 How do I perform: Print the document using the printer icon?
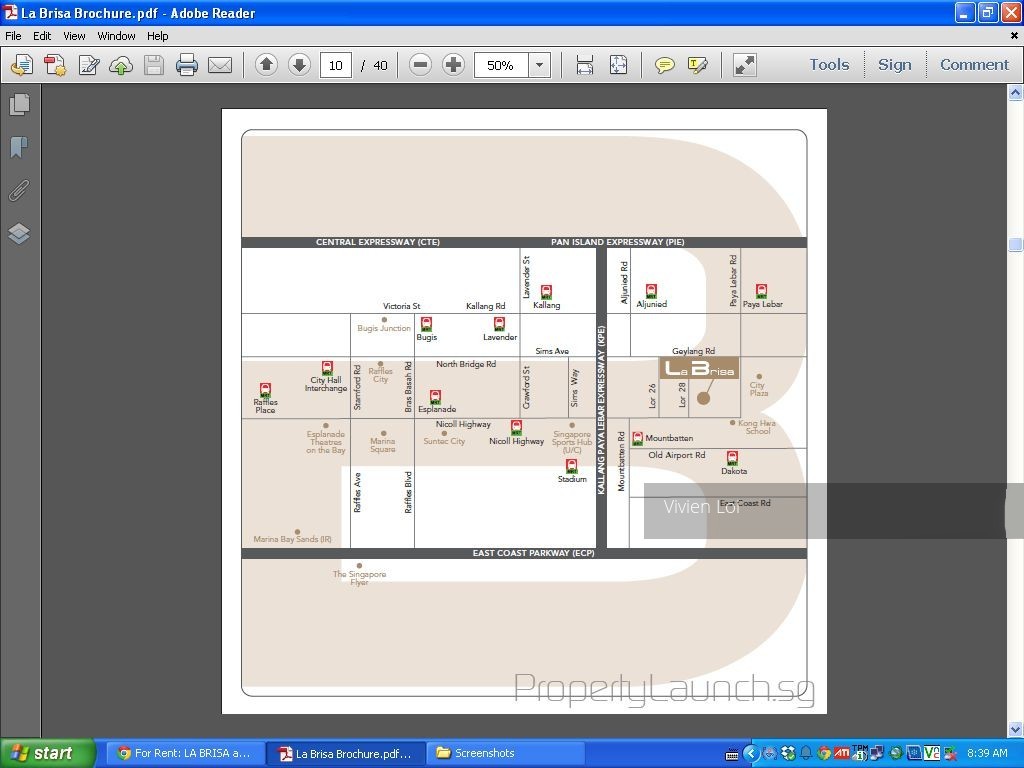coord(187,65)
